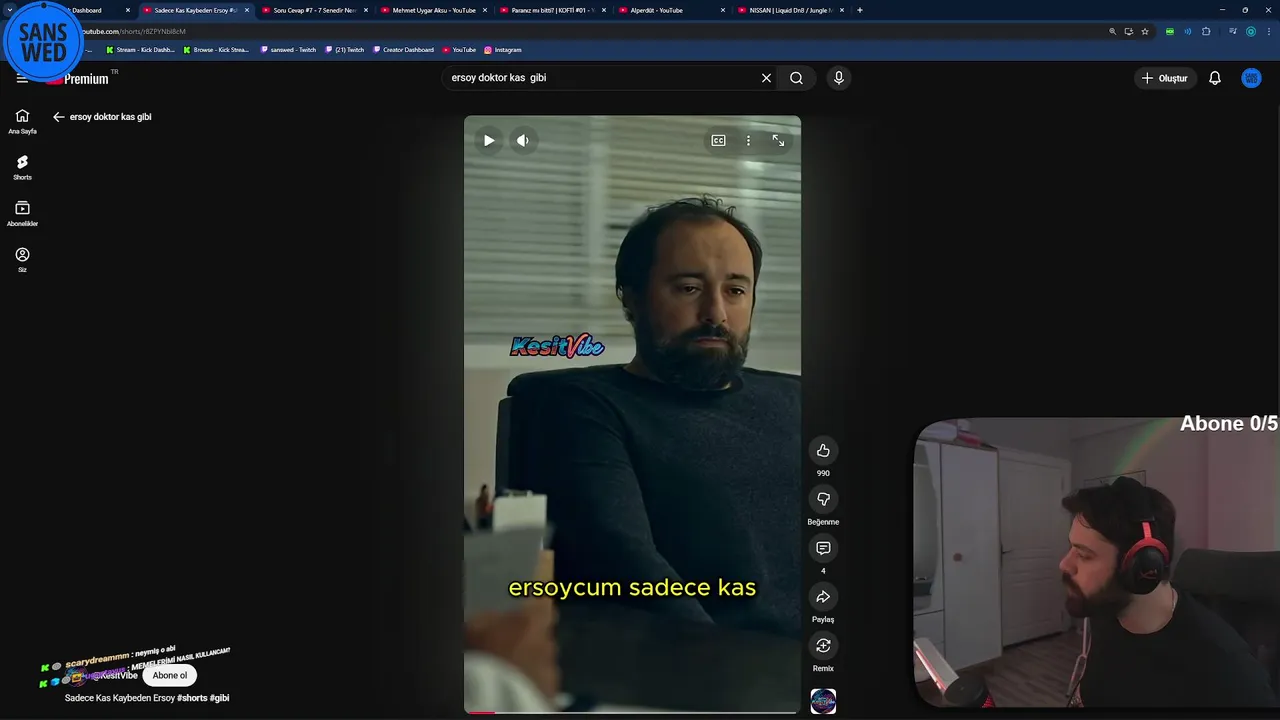The height and width of the screenshot is (720, 1280).
Task: Open a new browser tab
Action: point(860,10)
